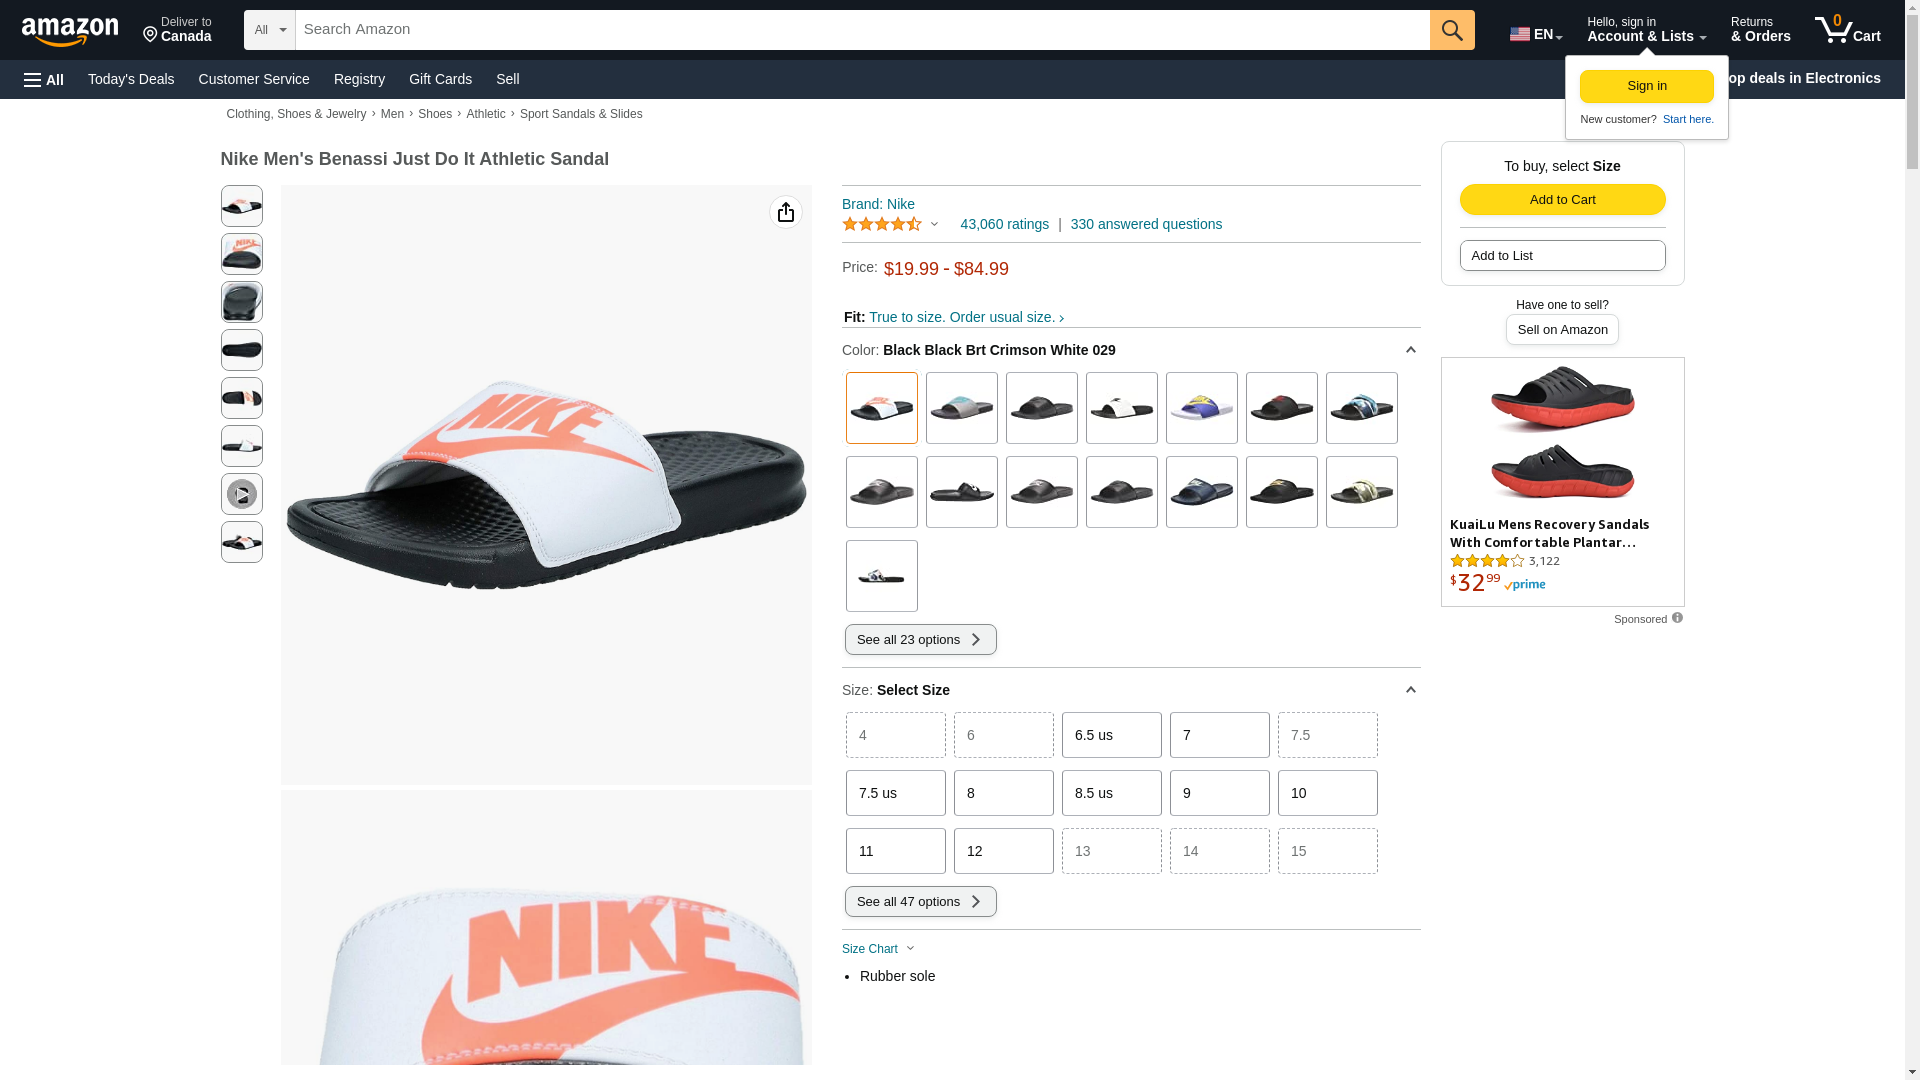Open 330 answered questions link
This screenshot has width=1920, height=1080.
(1146, 224)
